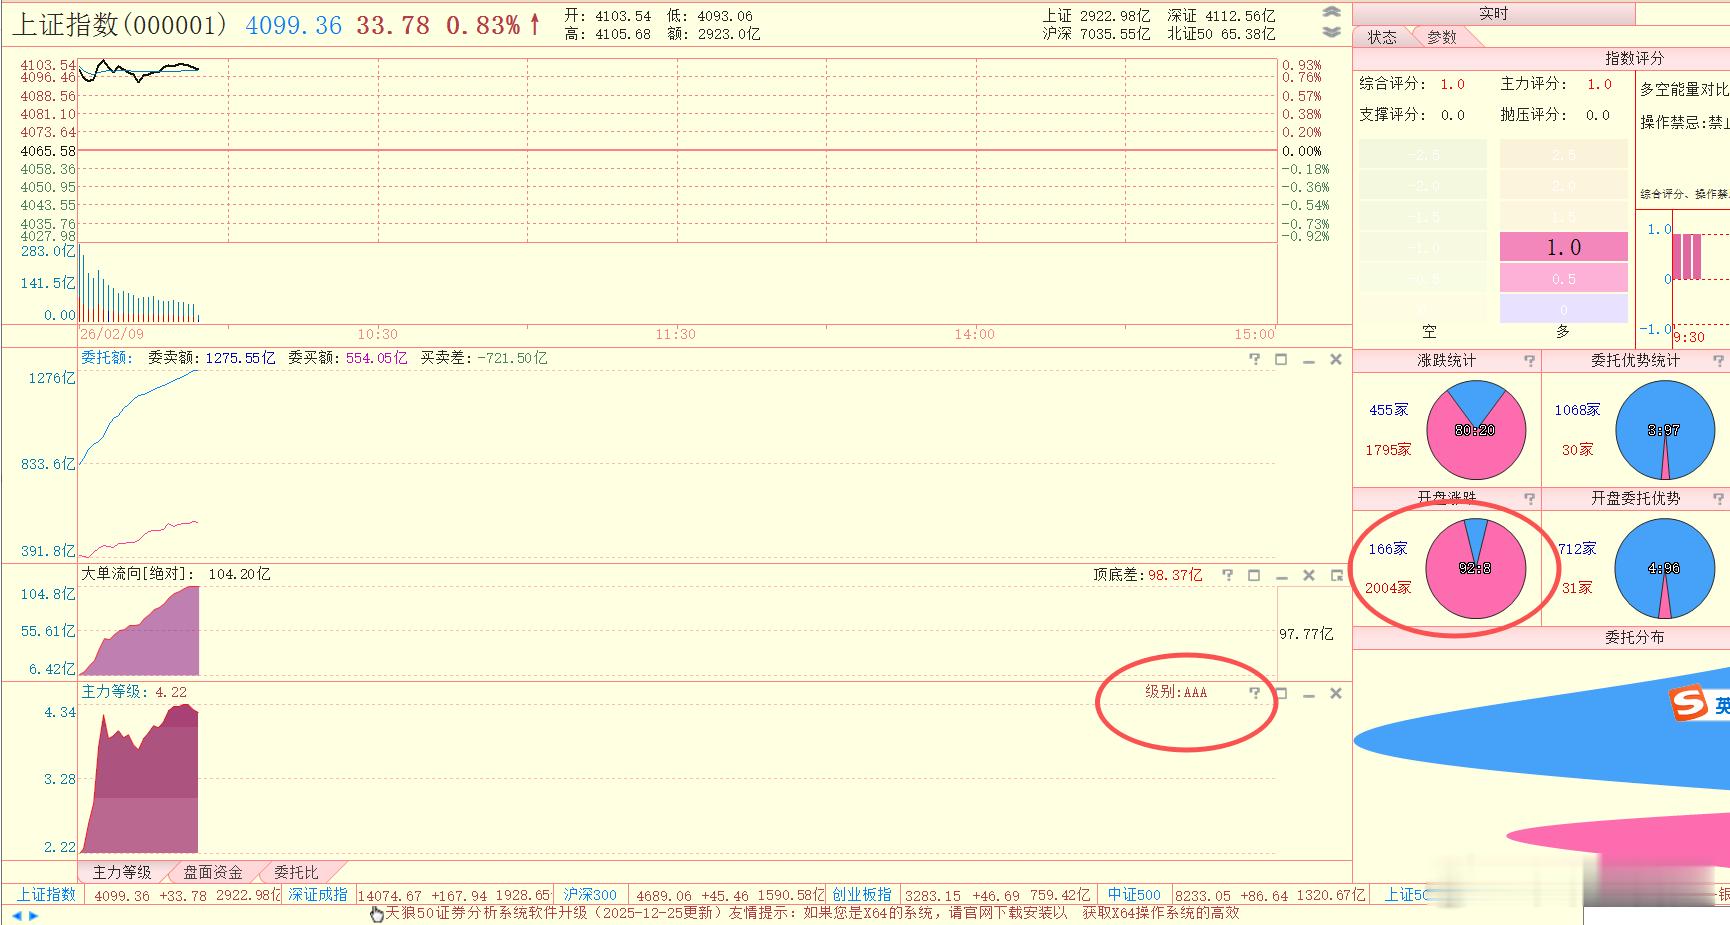This screenshot has width=1730, height=925.
Task: Click the 买卖差 value -721.50亿
Action: pyautogui.click(x=512, y=358)
